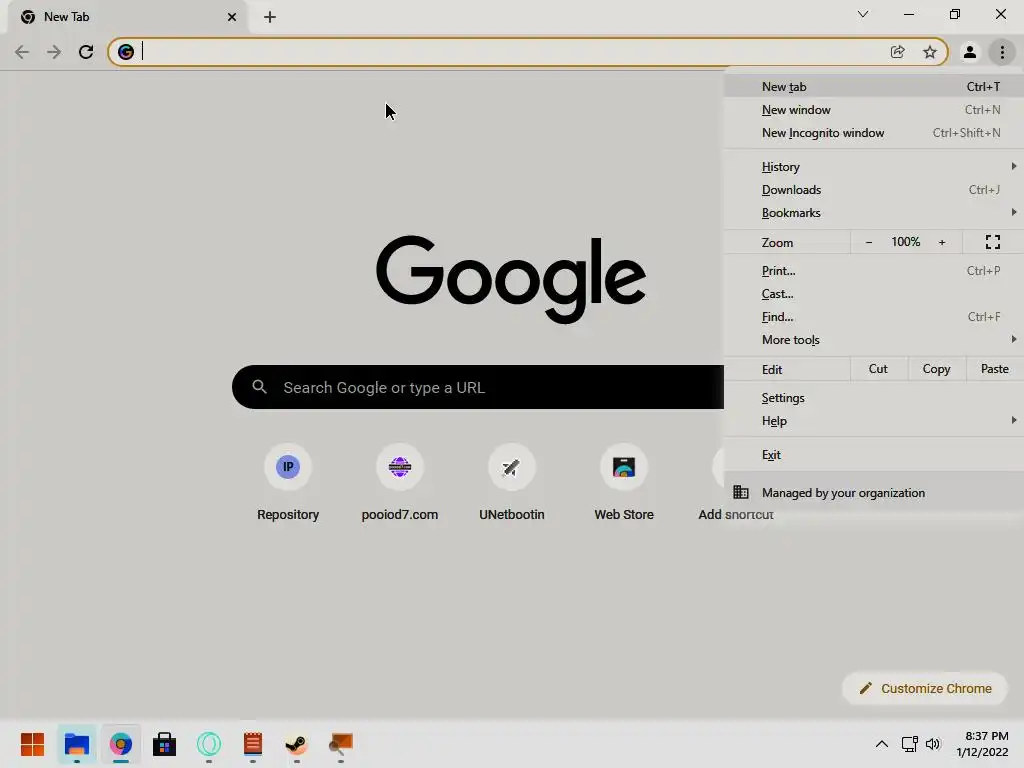1024x768 pixels.
Task: Open File Explorer from the taskbar
Action: (x=76, y=744)
